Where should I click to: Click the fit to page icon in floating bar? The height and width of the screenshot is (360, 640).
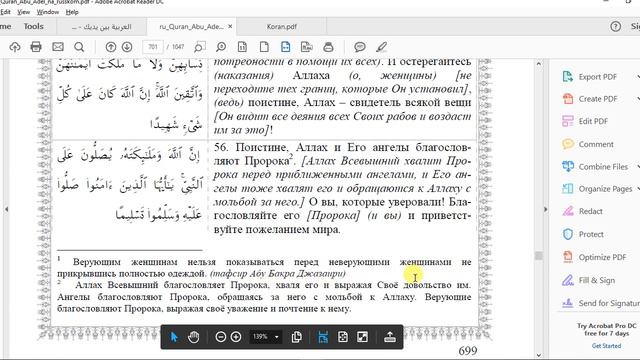click(343, 337)
